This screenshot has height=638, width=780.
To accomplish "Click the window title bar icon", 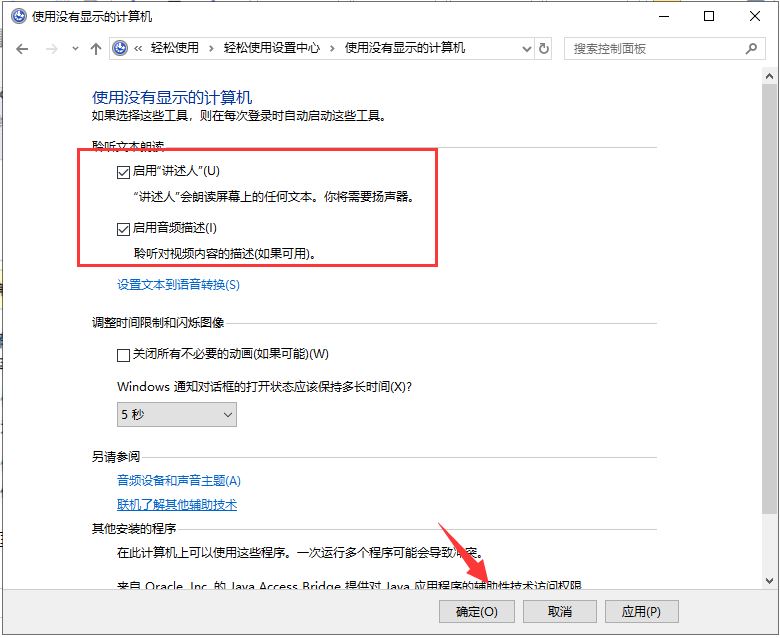I will pos(17,16).
